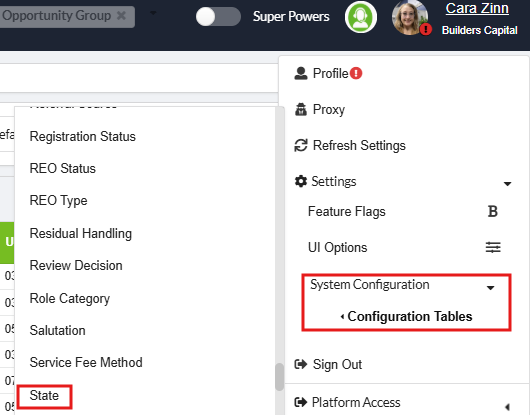
Task: Toggle the Super Powers switch
Action: [218, 17]
